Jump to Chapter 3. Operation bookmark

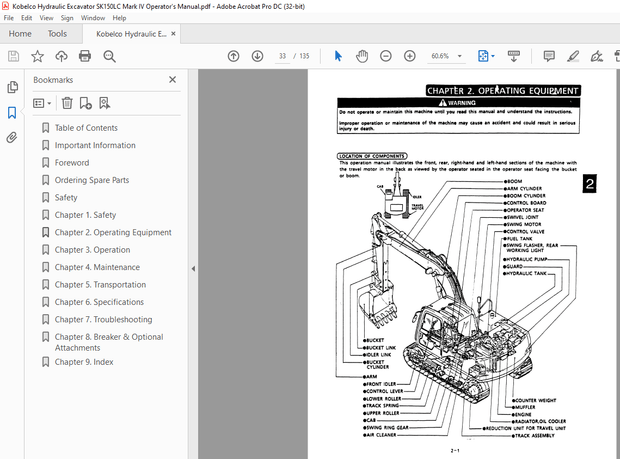coord(93,250)
